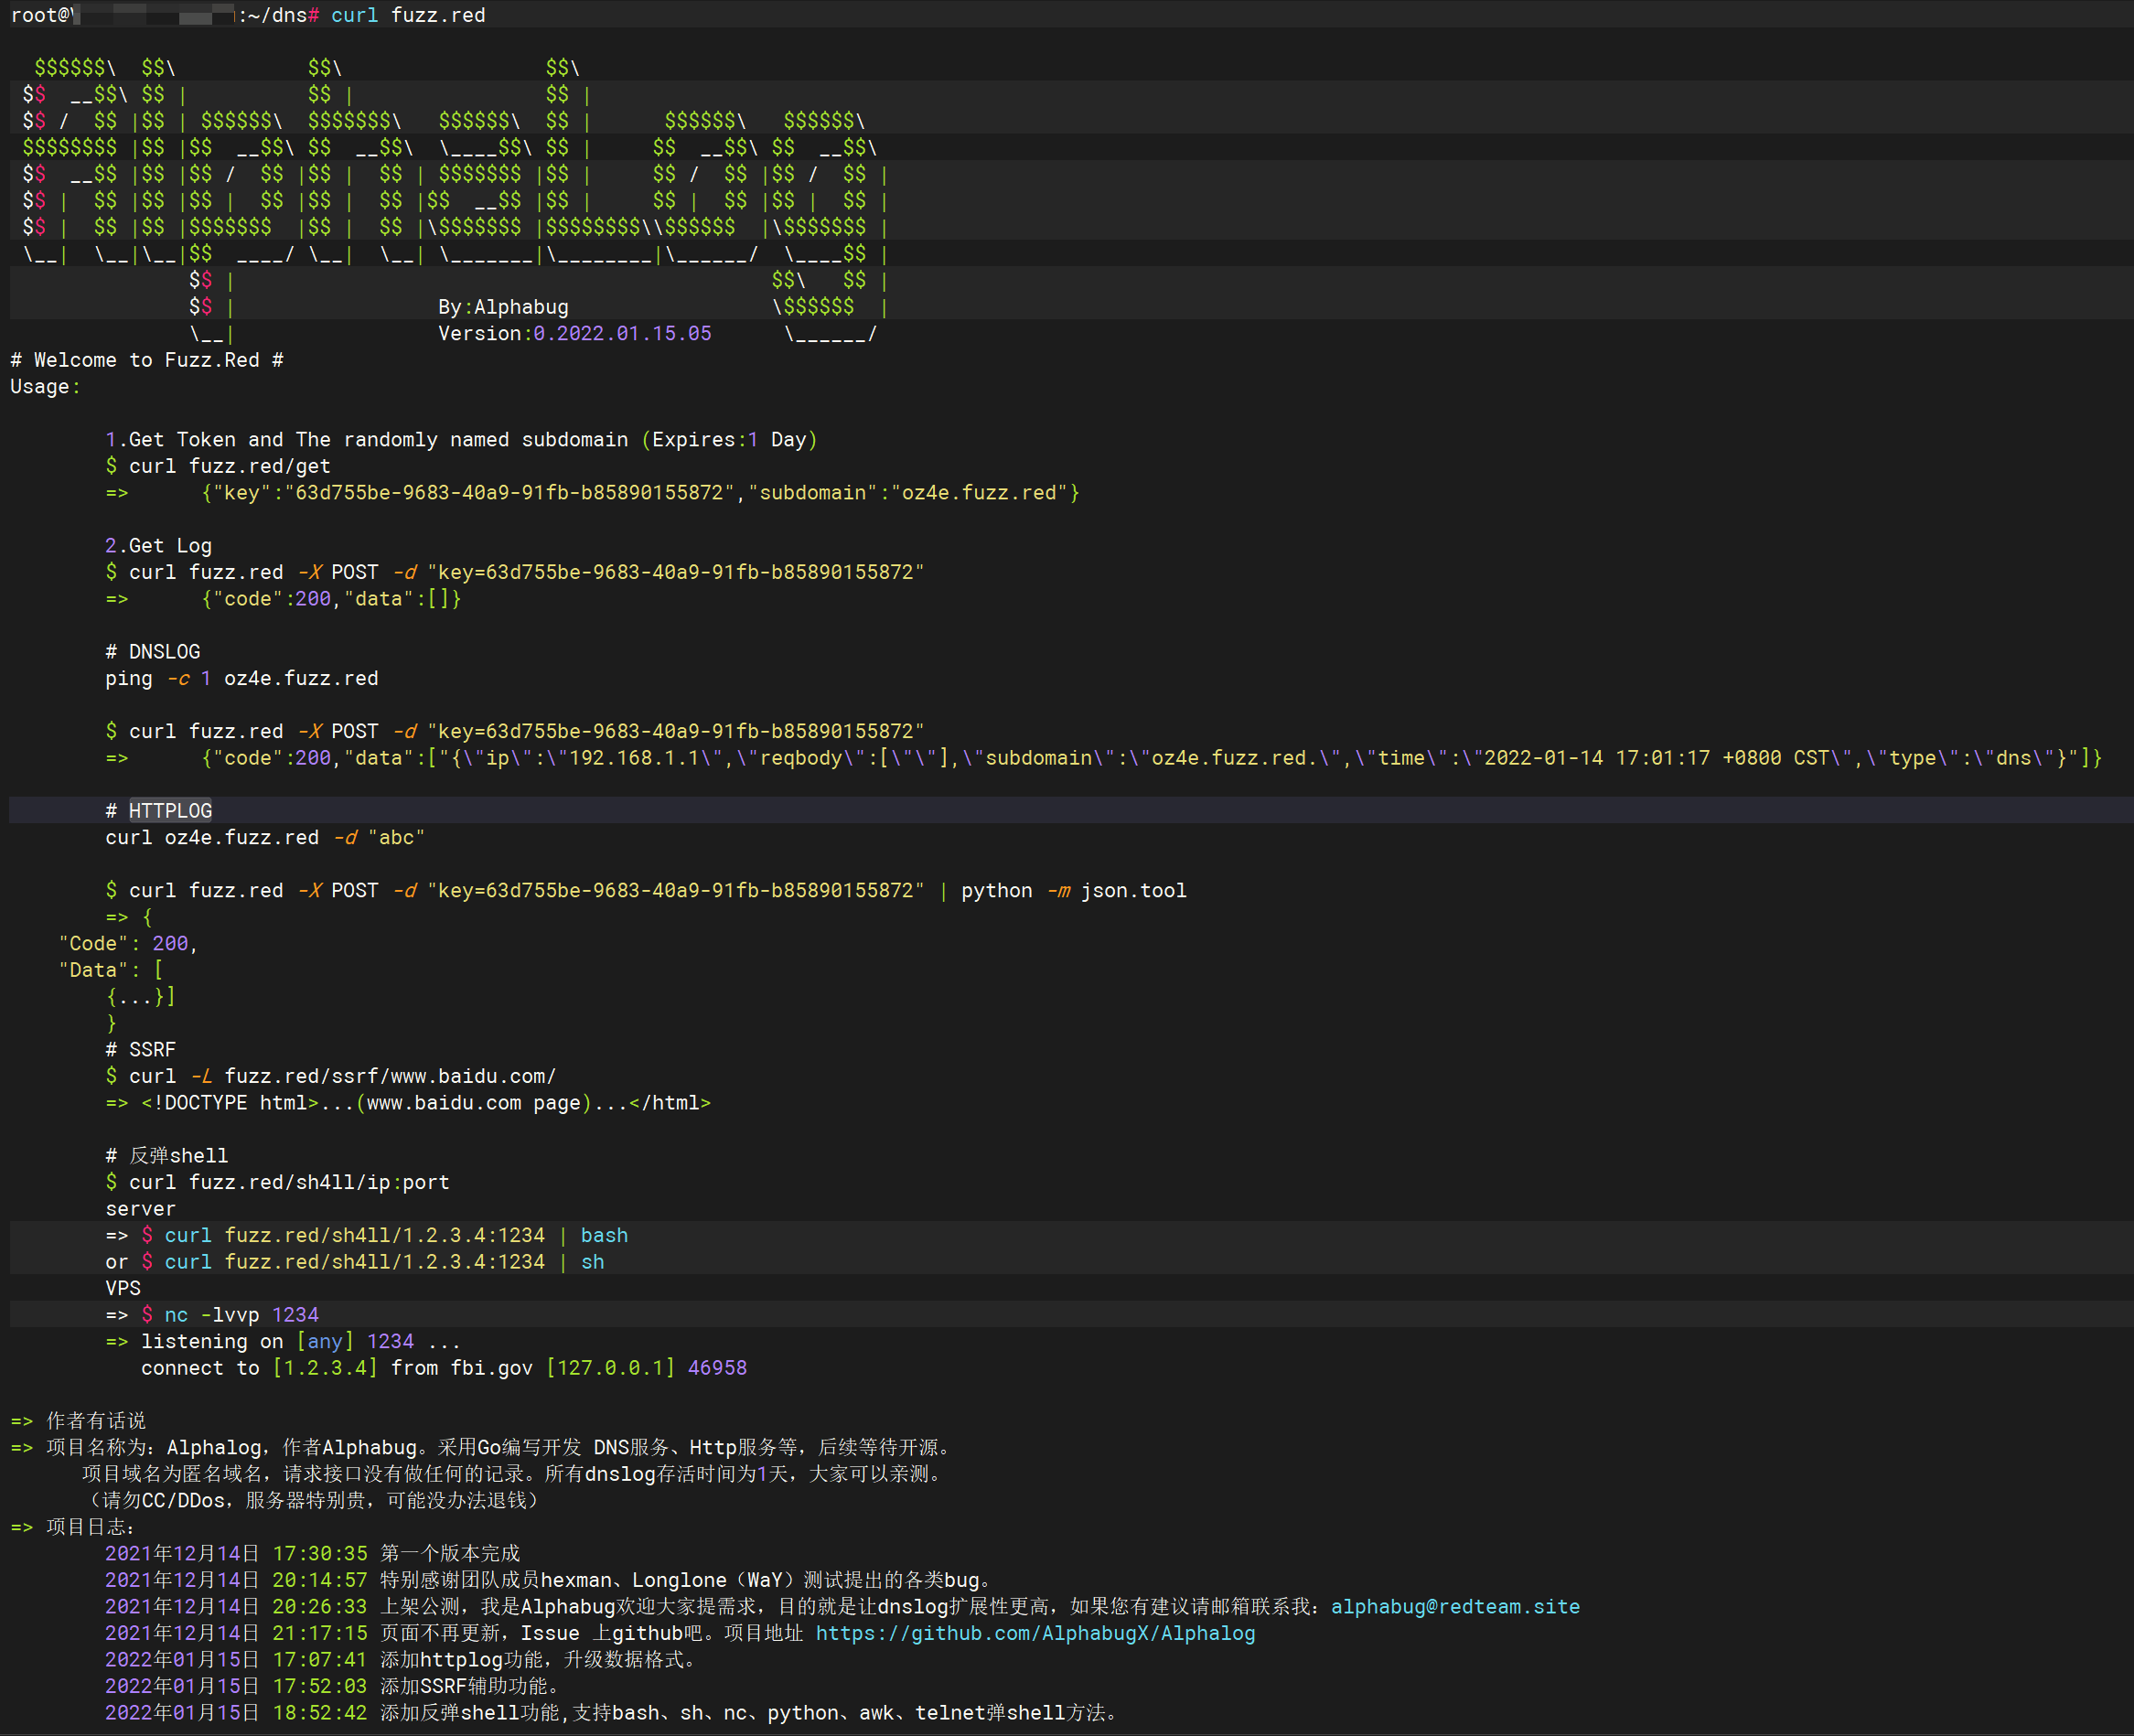Click the curl -L ssrf baidu command
The height and width of the screenshot is (1736, 2134).
341,1076
